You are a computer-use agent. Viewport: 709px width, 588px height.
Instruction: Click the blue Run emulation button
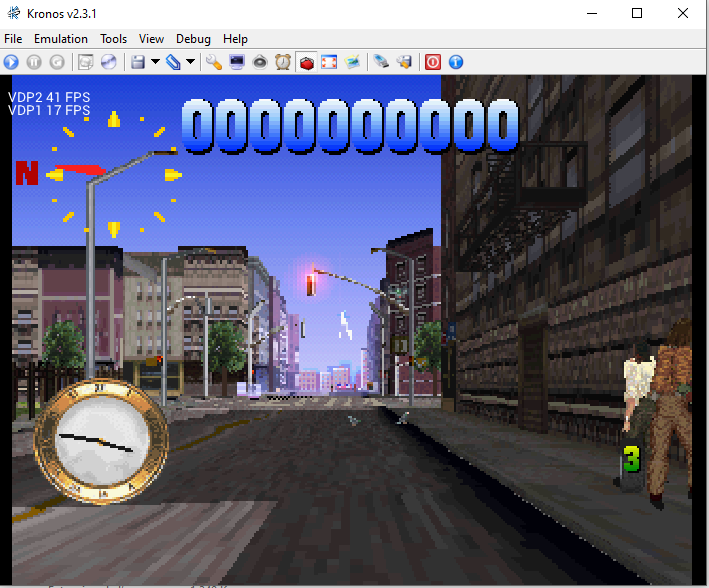(11, 62)
